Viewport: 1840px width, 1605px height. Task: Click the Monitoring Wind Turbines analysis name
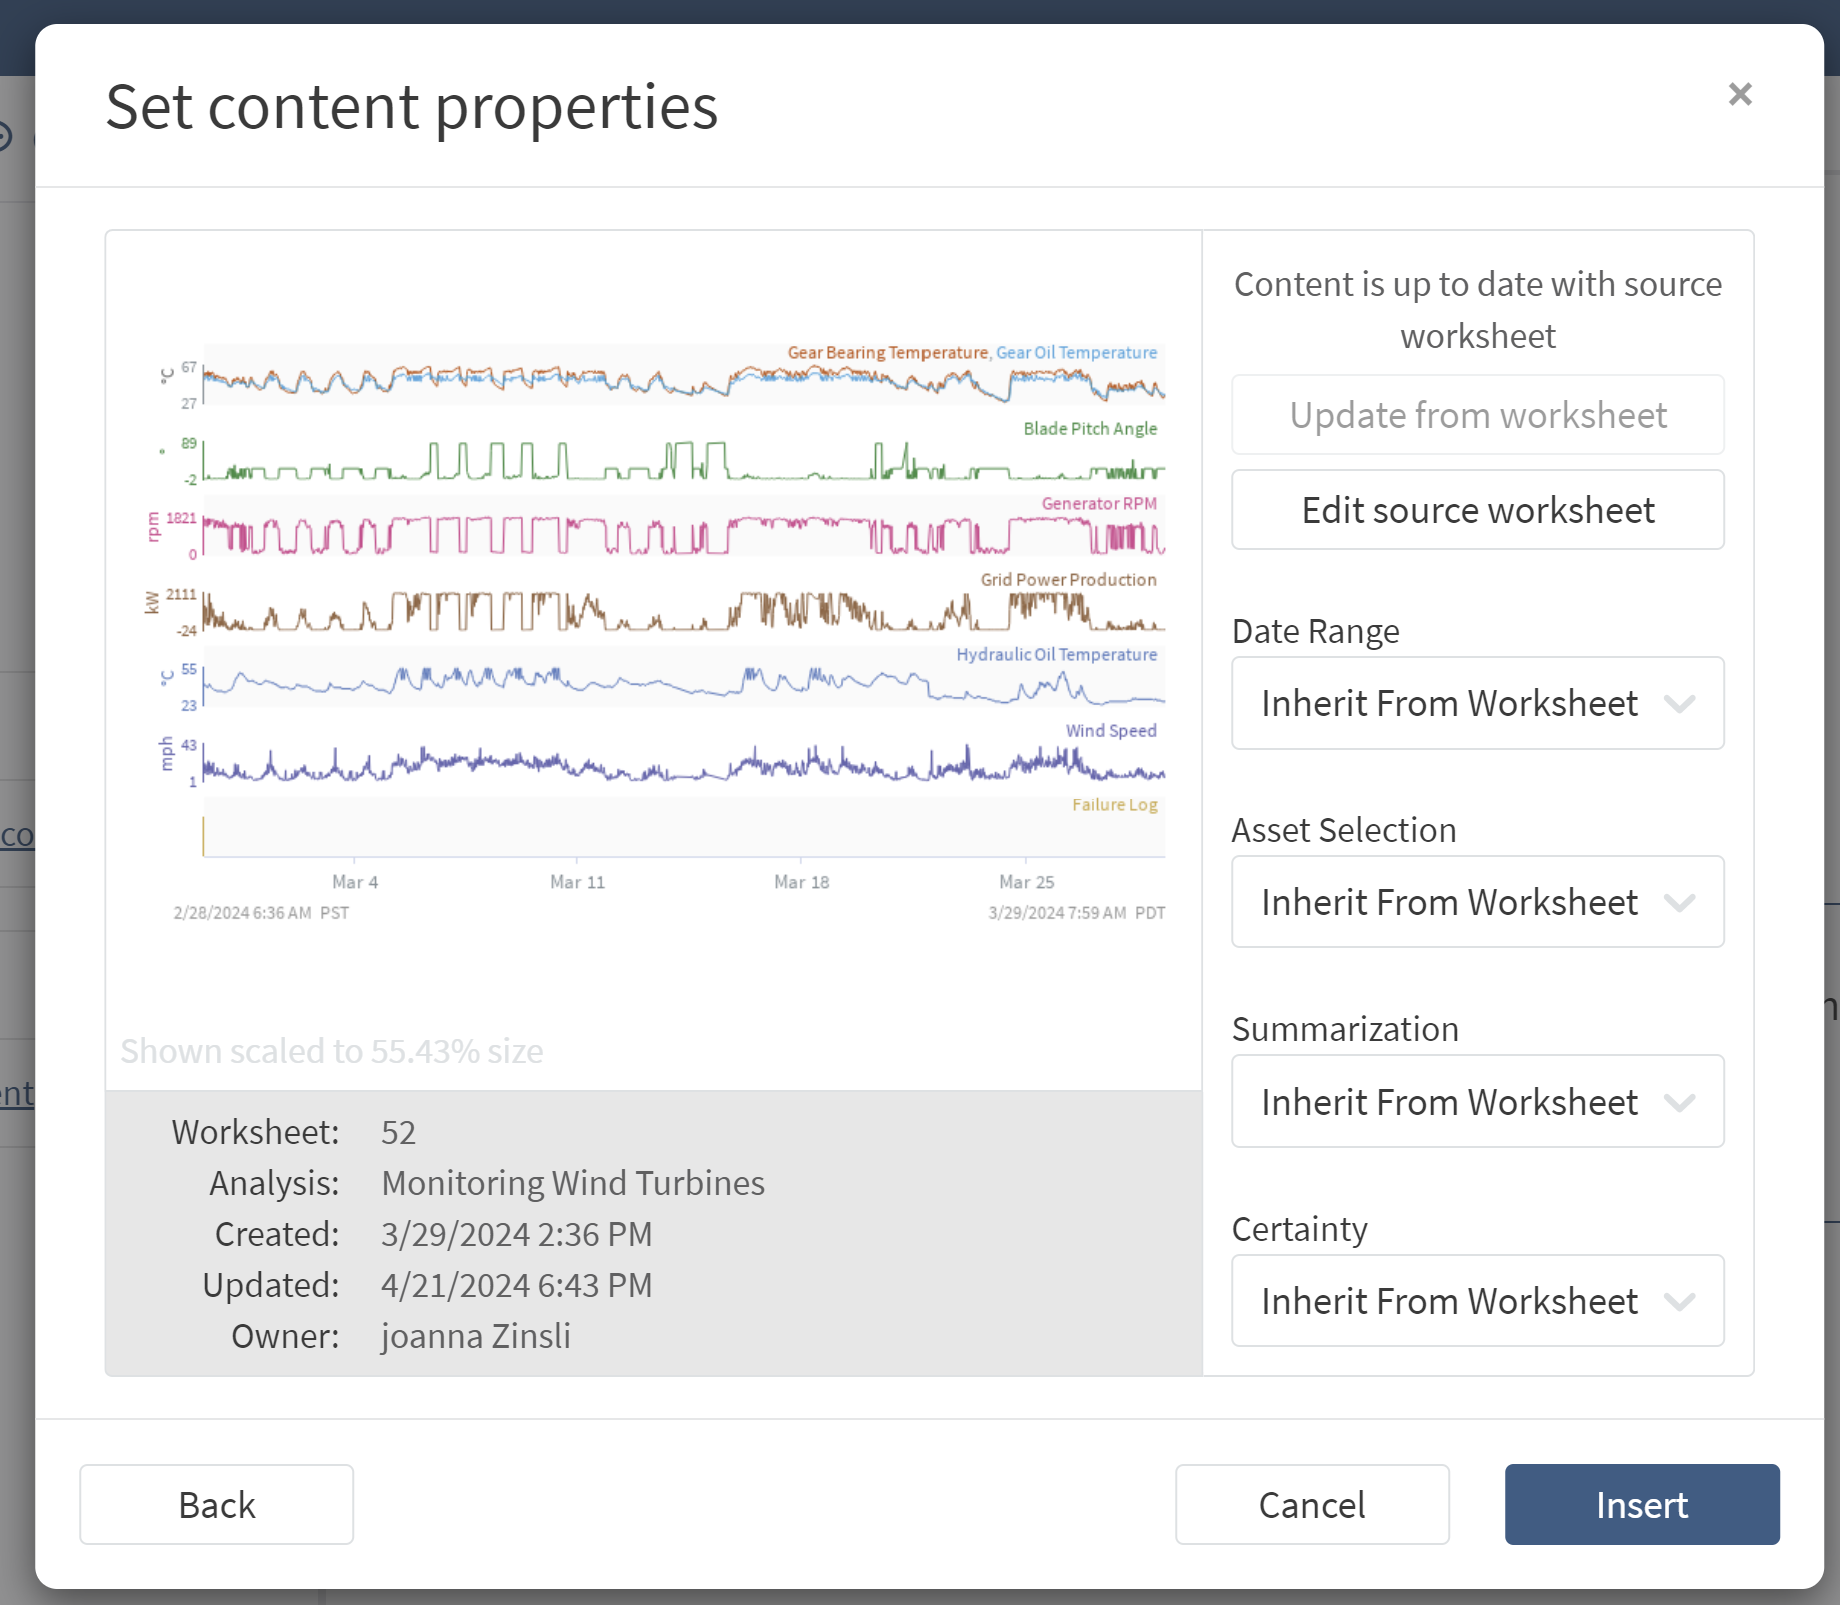point(572,1183)
